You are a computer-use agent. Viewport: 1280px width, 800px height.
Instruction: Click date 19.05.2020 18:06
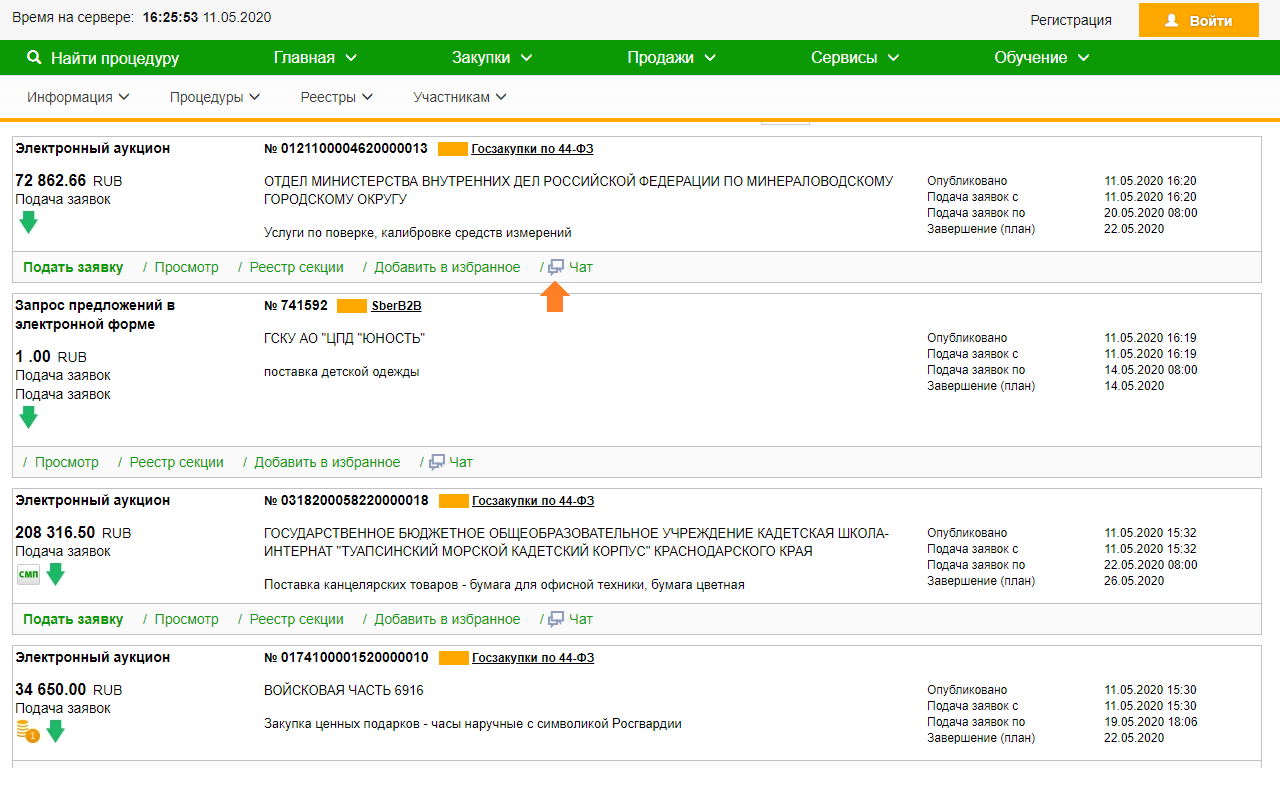point(1151,722)
